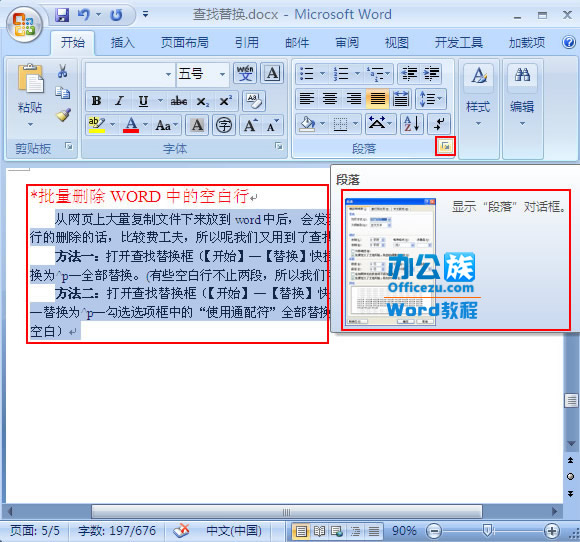Copy the selection using the copy icon
This screenshot has height=542, width=580.
[63, 92]
